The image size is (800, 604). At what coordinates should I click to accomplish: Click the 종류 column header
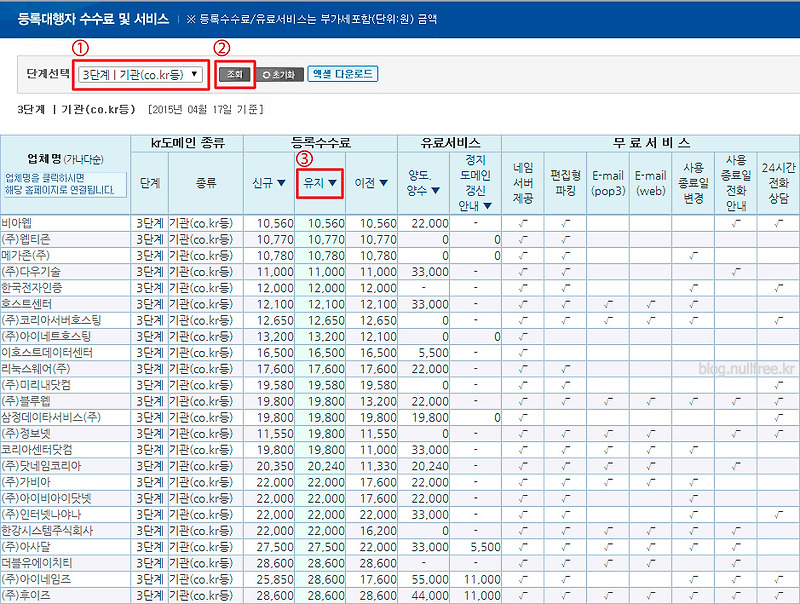pyautogui.click(x=206, y=183)
